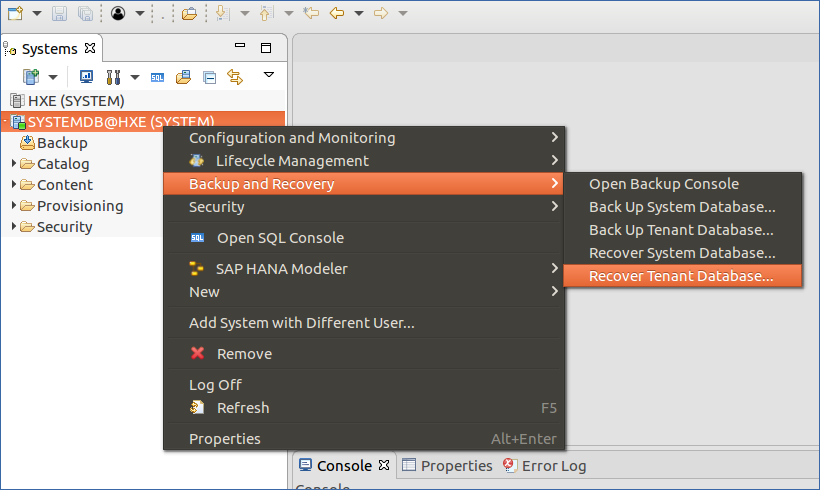The width and height of the screenshot is (820, 490).
Task: Choose Properties in context menu
Action: [x=364, y=439]
